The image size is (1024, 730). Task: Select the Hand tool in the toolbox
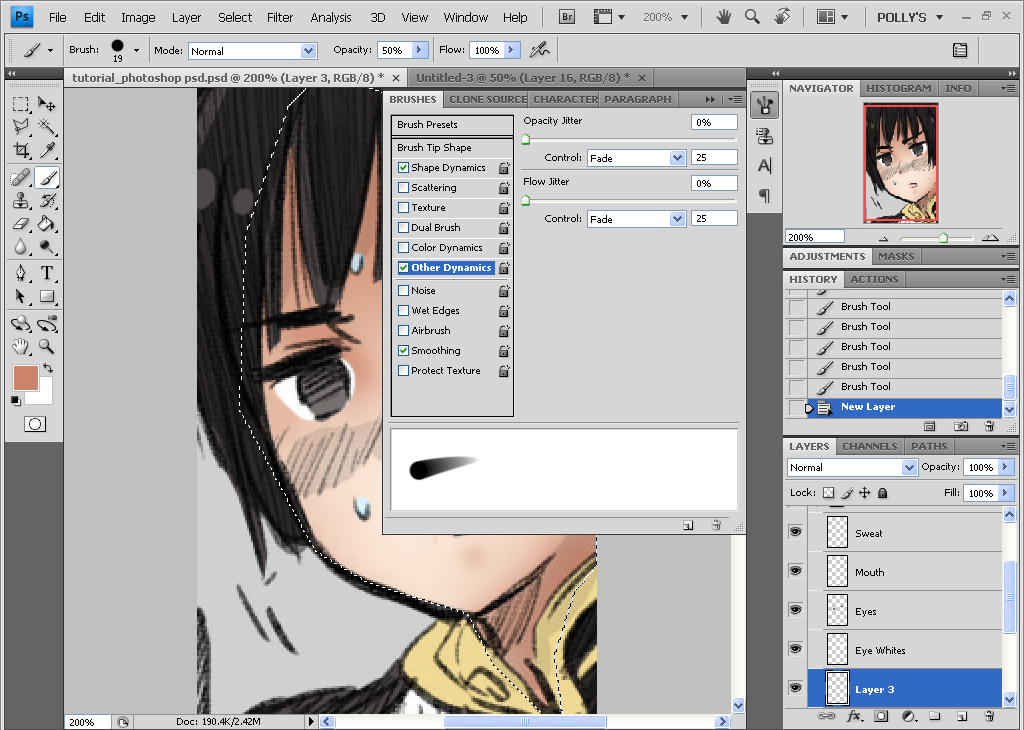(21, 346)
